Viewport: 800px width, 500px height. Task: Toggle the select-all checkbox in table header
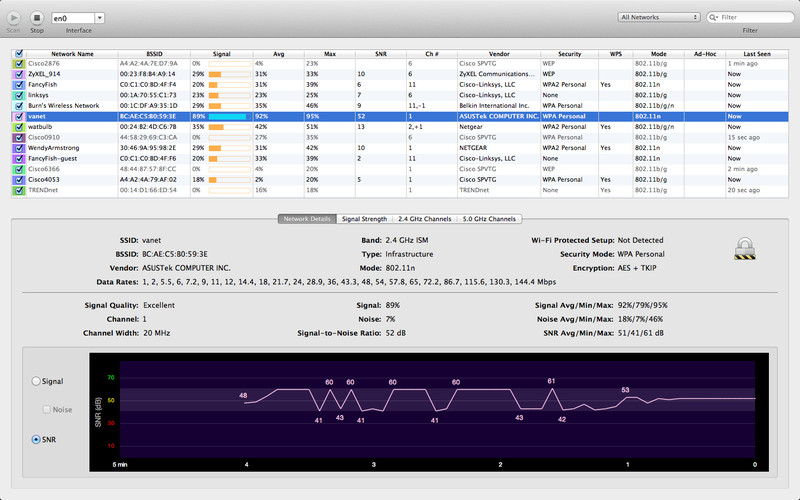pos(19,54)
